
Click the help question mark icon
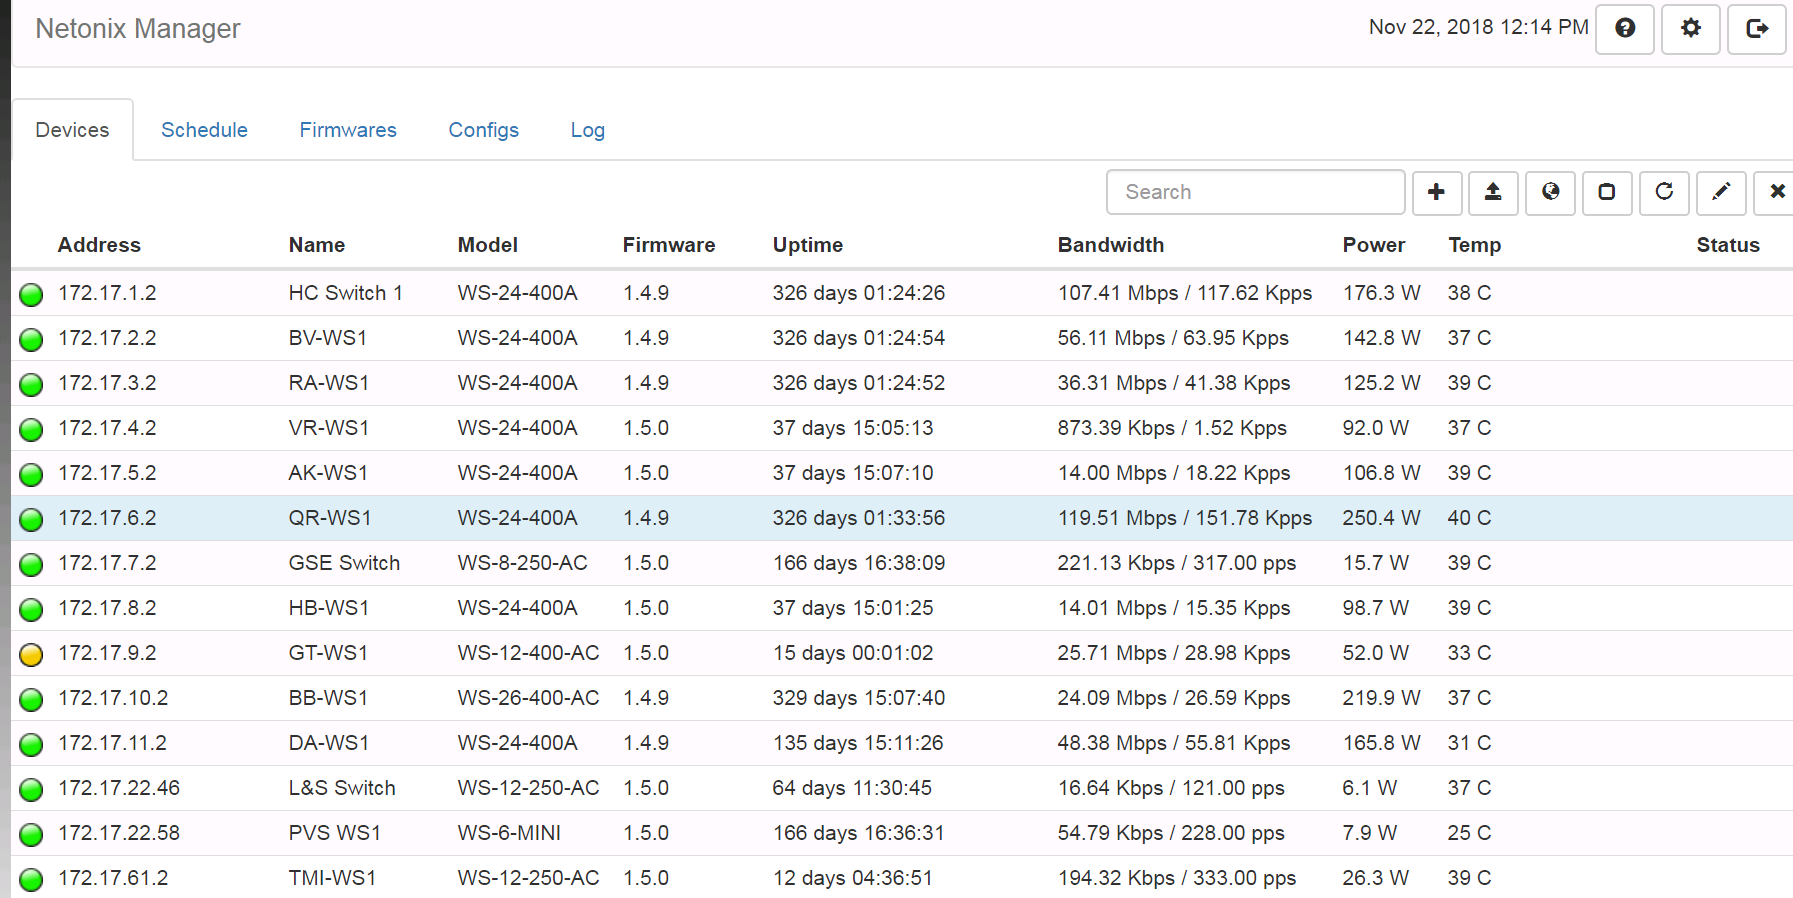click(1625, 28)
